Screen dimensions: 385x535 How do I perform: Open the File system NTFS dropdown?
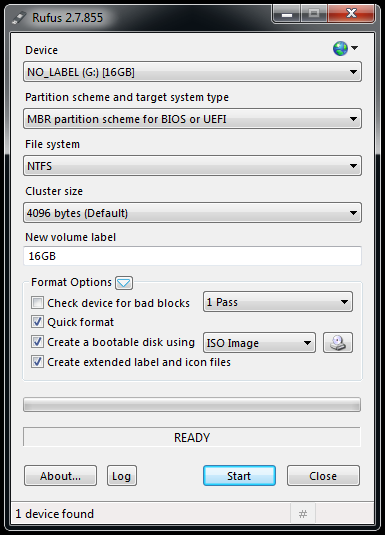[x=192, y=166]
